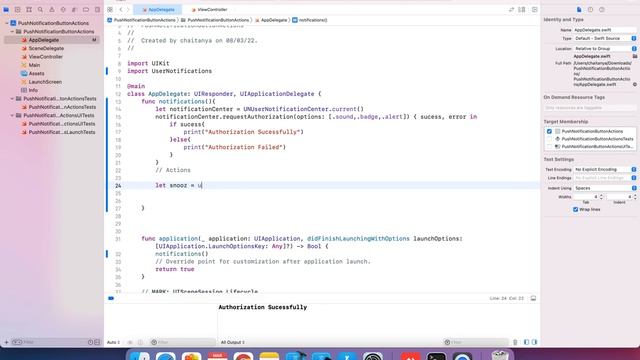
Task: Select SceneDelegate in the file navigator
Action: point(46,49)
